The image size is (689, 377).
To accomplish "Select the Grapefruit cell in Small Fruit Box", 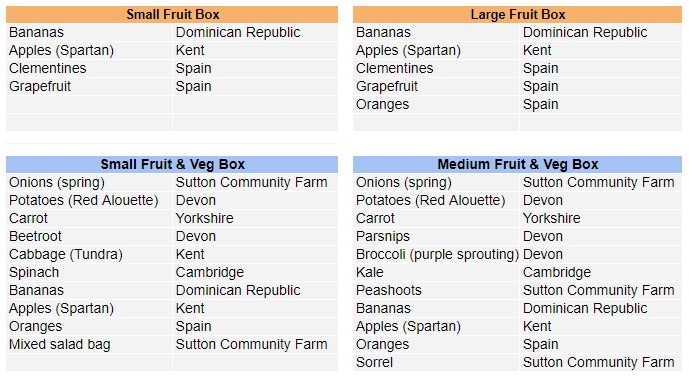I will pos(89,87).
